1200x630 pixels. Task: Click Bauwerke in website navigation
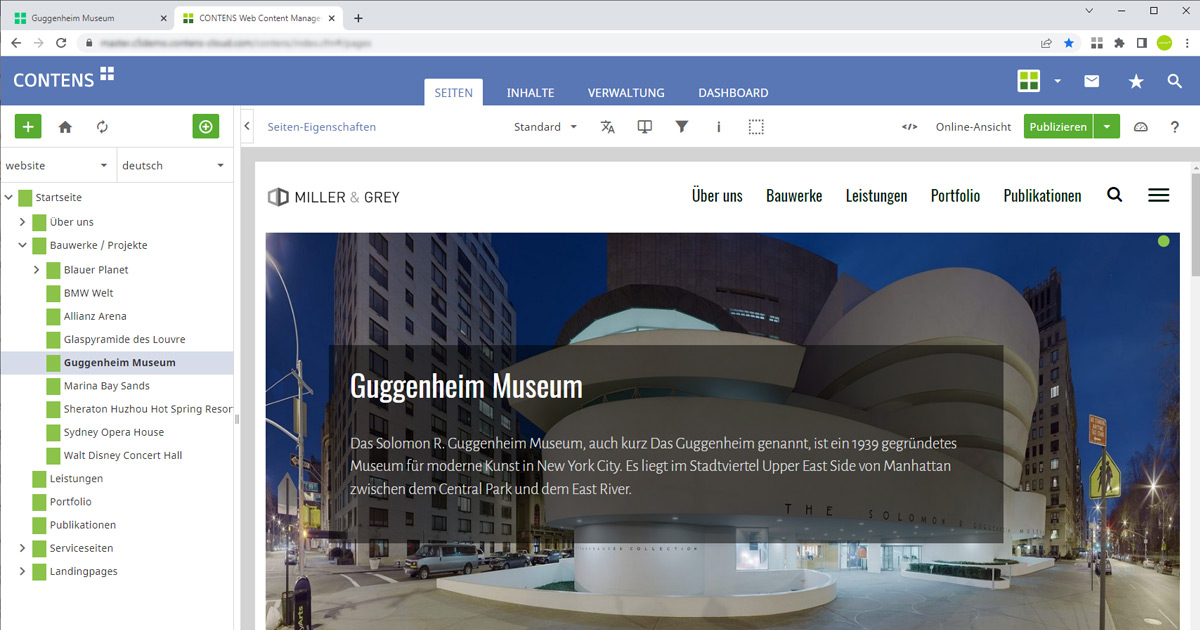[x=794, y=196]
